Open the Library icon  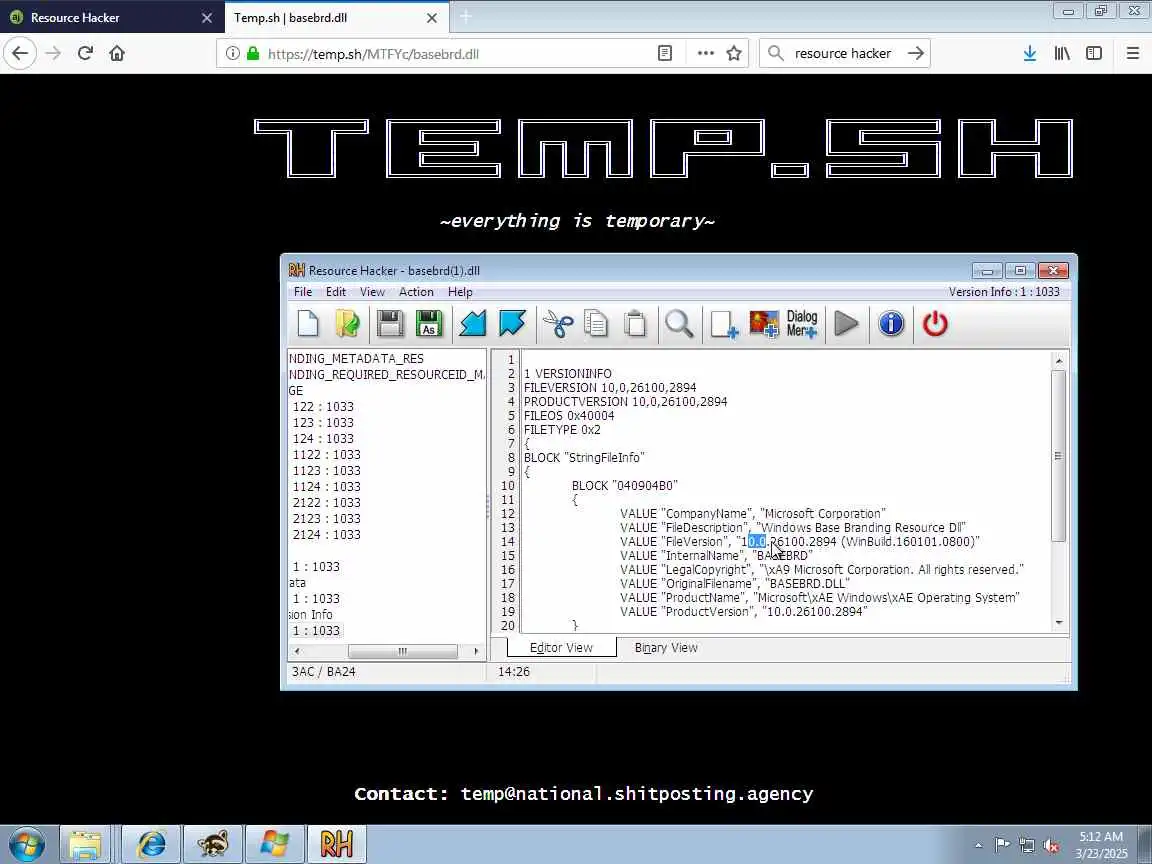pyautogui.click(x=1062, y=53)
